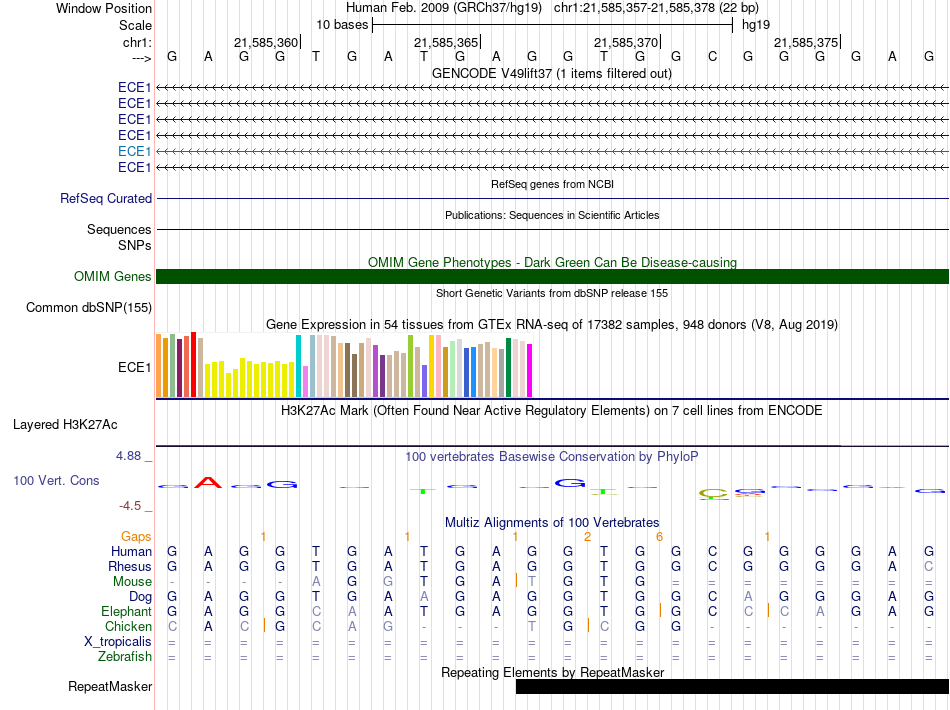This screenshot has width=950, height=710.
Task: Open the RefSeq Curated track label
Action: pyautogui.click(x=106, y=199)
